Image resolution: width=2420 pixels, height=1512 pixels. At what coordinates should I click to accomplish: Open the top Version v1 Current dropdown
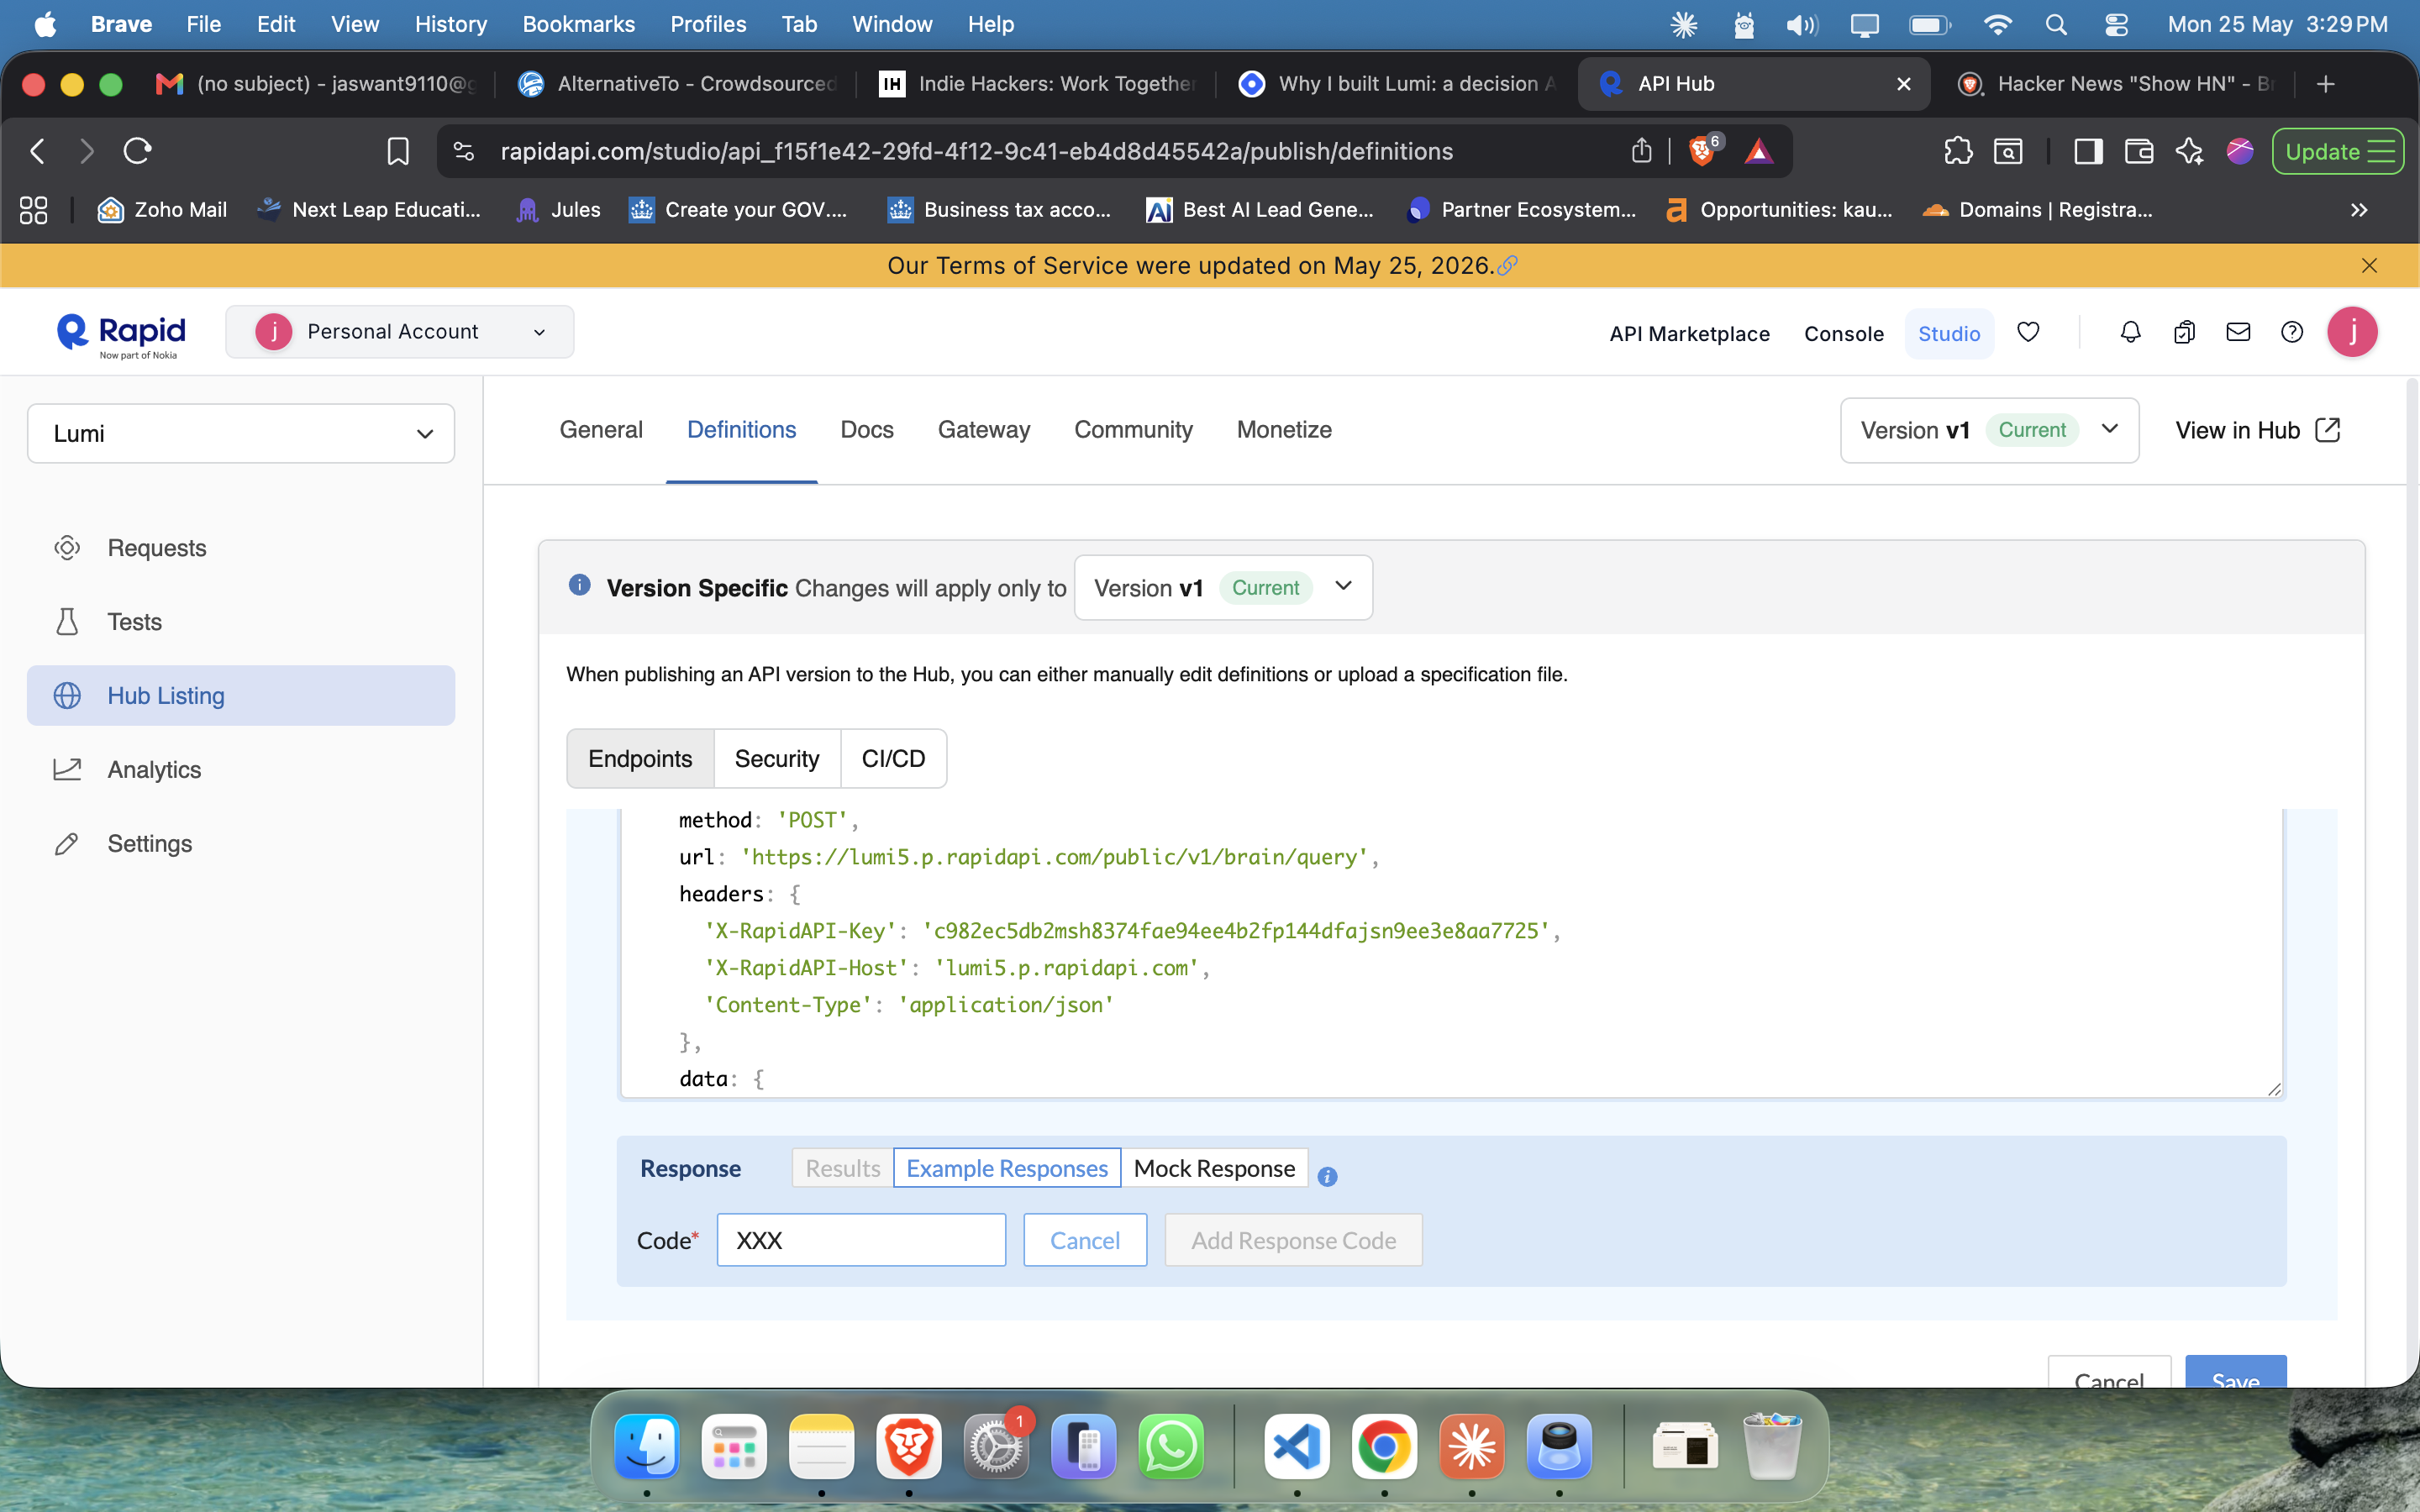coord(1989,430)
